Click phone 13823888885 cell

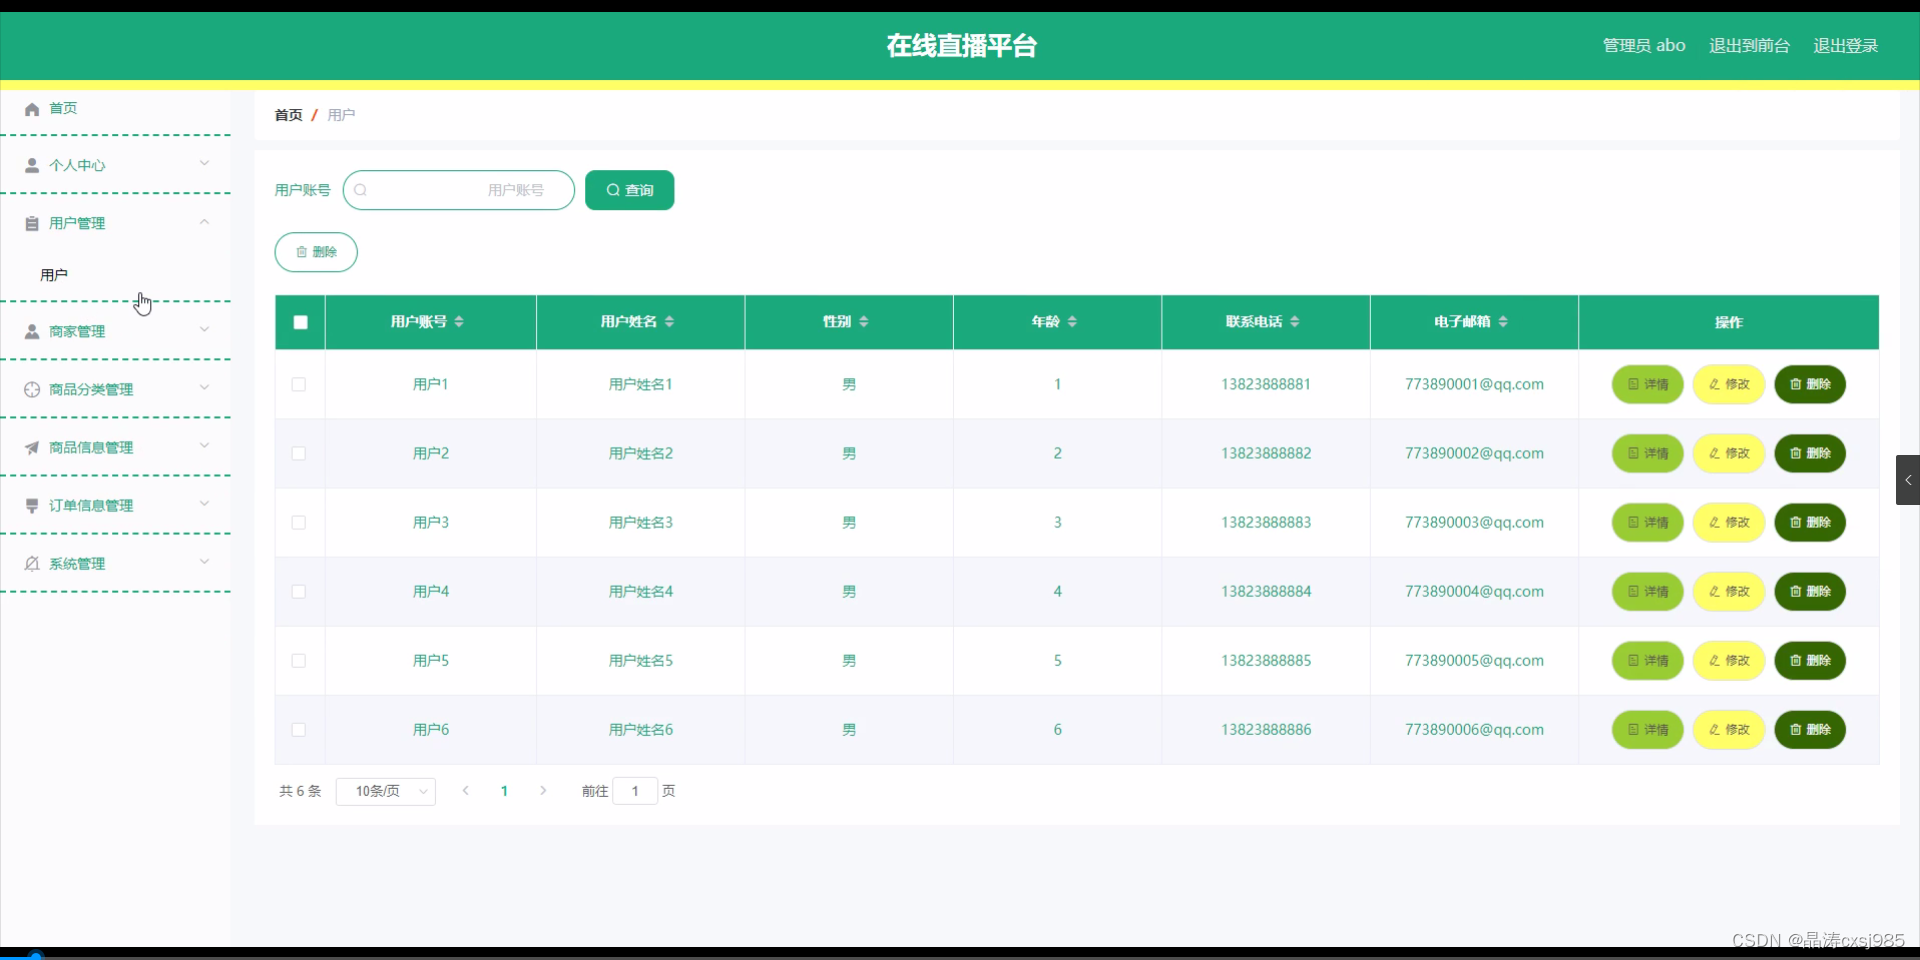(1266, 660)
